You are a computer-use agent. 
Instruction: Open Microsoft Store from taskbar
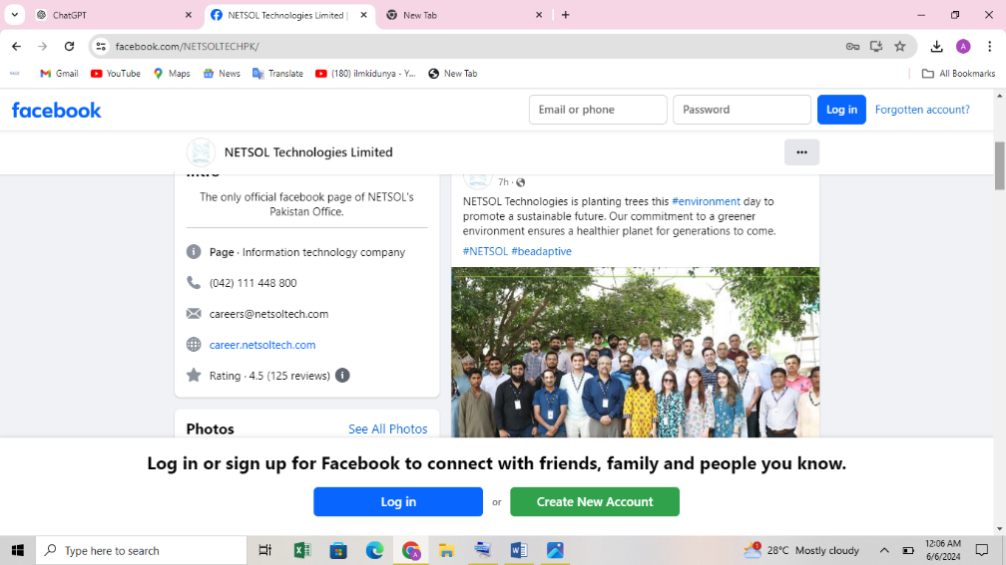click(338, 550)
